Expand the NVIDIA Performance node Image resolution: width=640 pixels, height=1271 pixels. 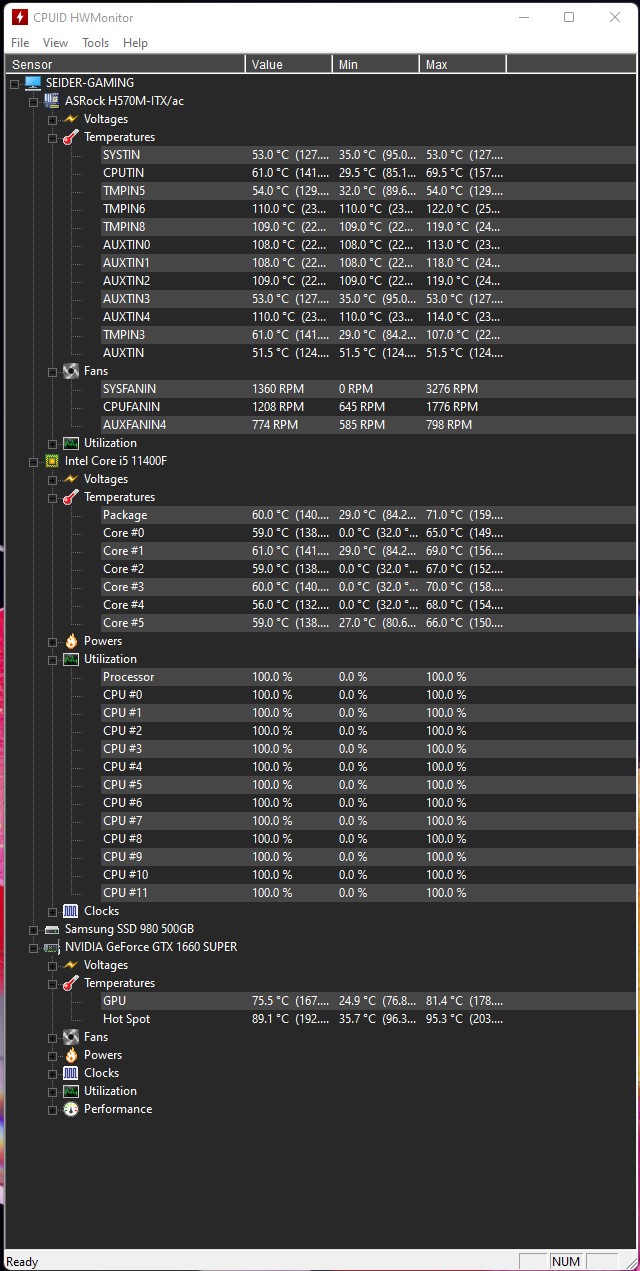coord(52,1110)
